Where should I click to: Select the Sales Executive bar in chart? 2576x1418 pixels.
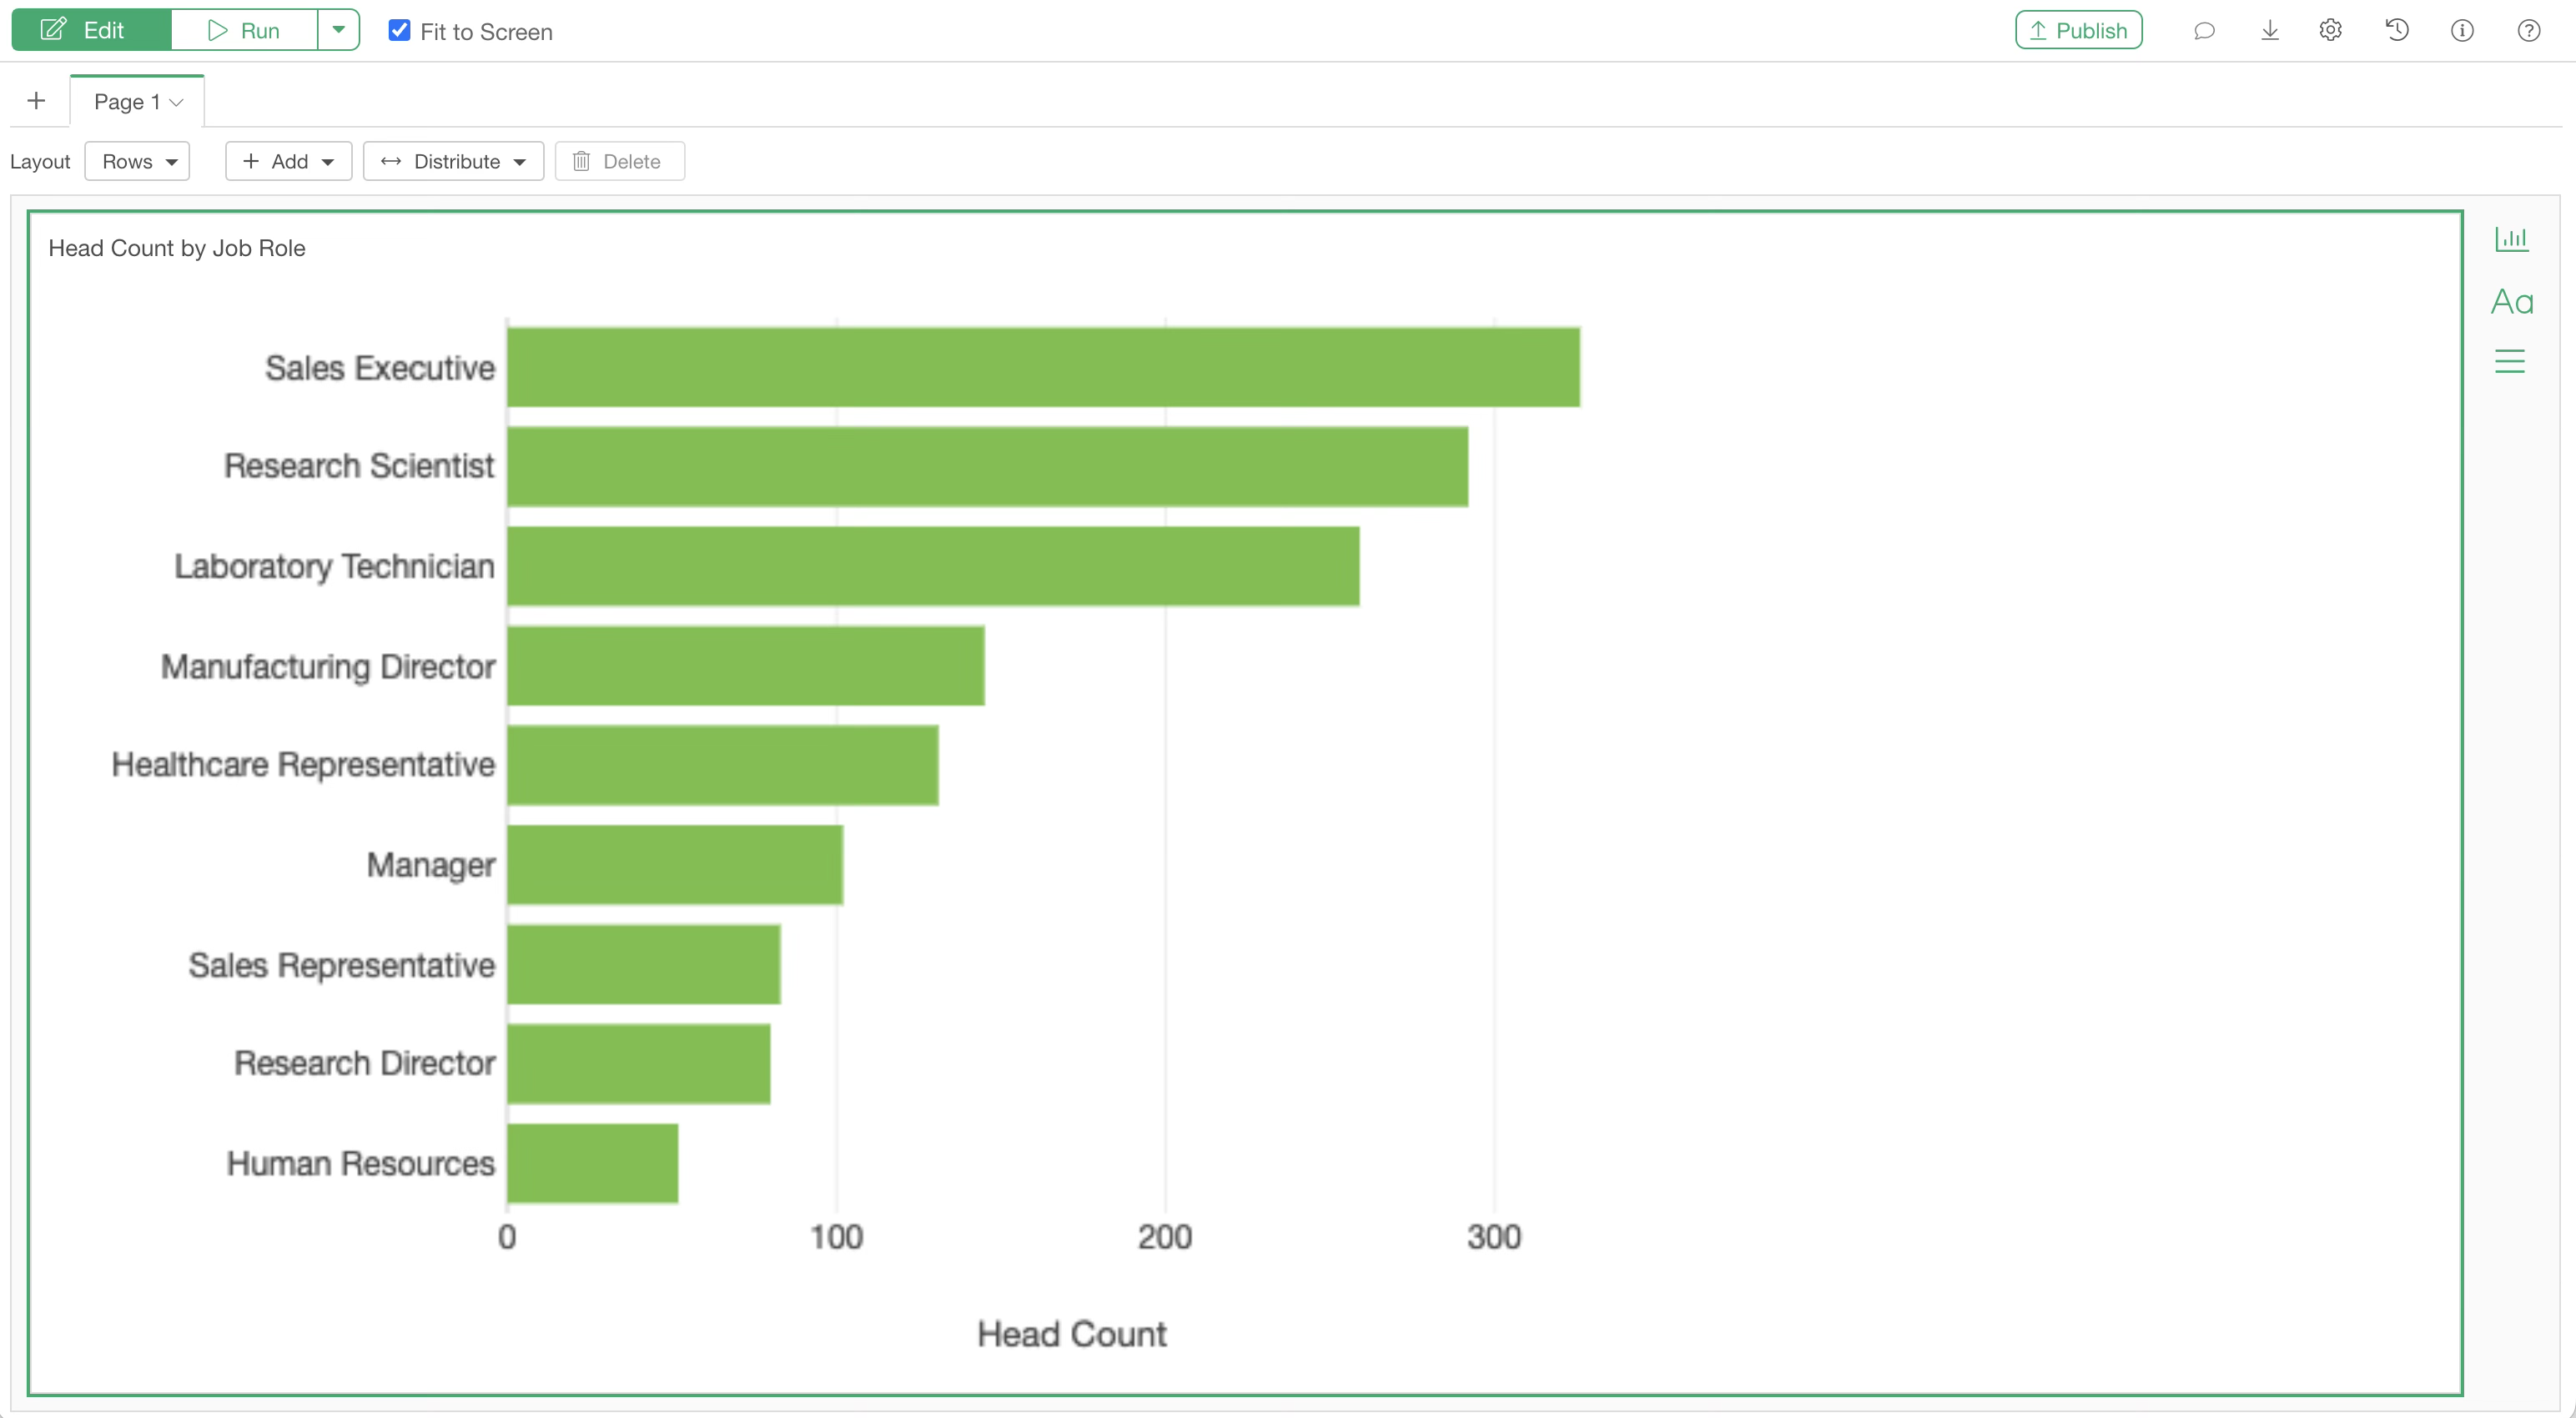pos(1043,367)
